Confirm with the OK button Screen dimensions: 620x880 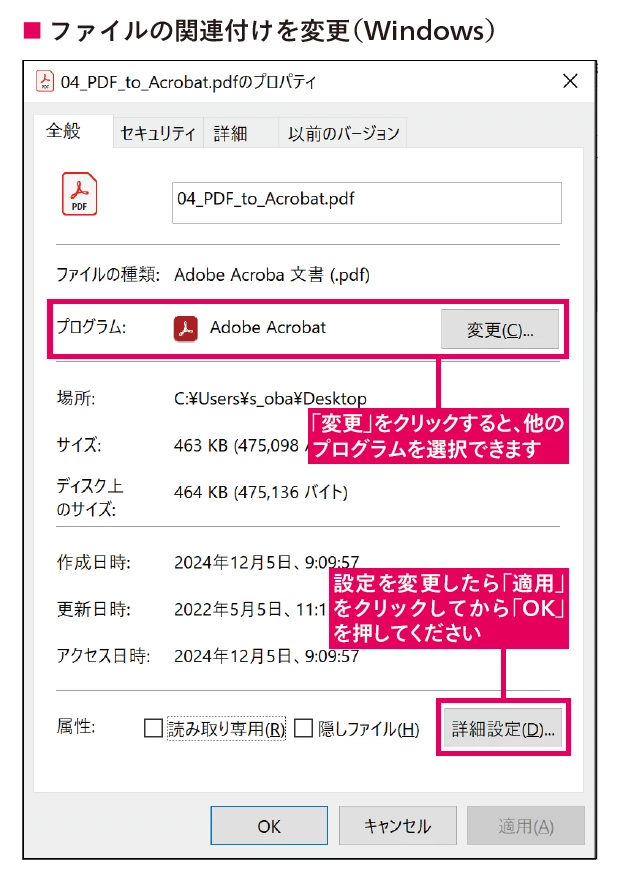[x=269, y=826]
